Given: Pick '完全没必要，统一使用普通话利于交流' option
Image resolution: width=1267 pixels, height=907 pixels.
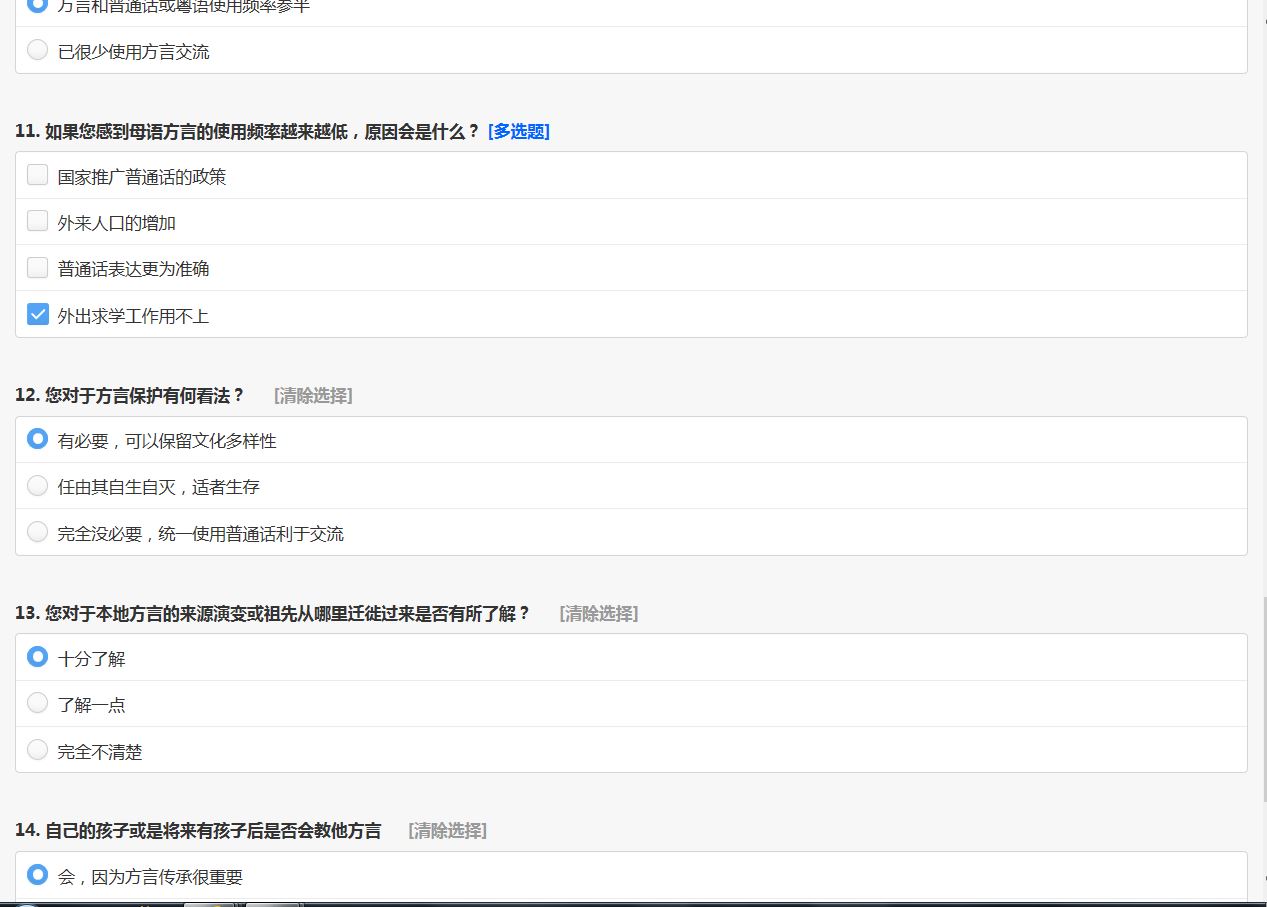Looking at the screenshot, I should [x=38, y=532].
